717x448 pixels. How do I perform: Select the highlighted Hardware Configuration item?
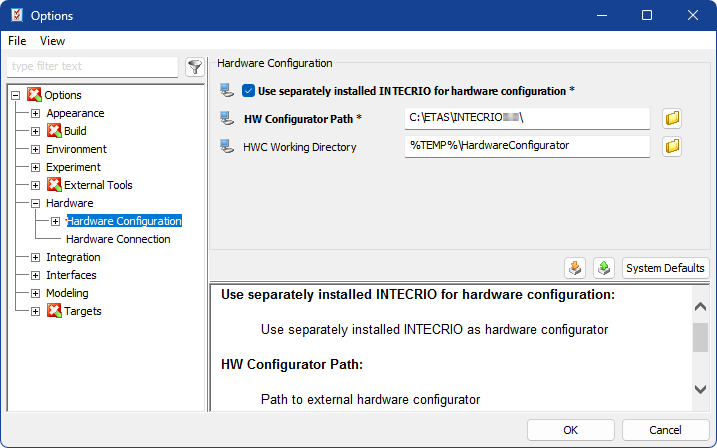pyautogui.click(x=124, y=221)
